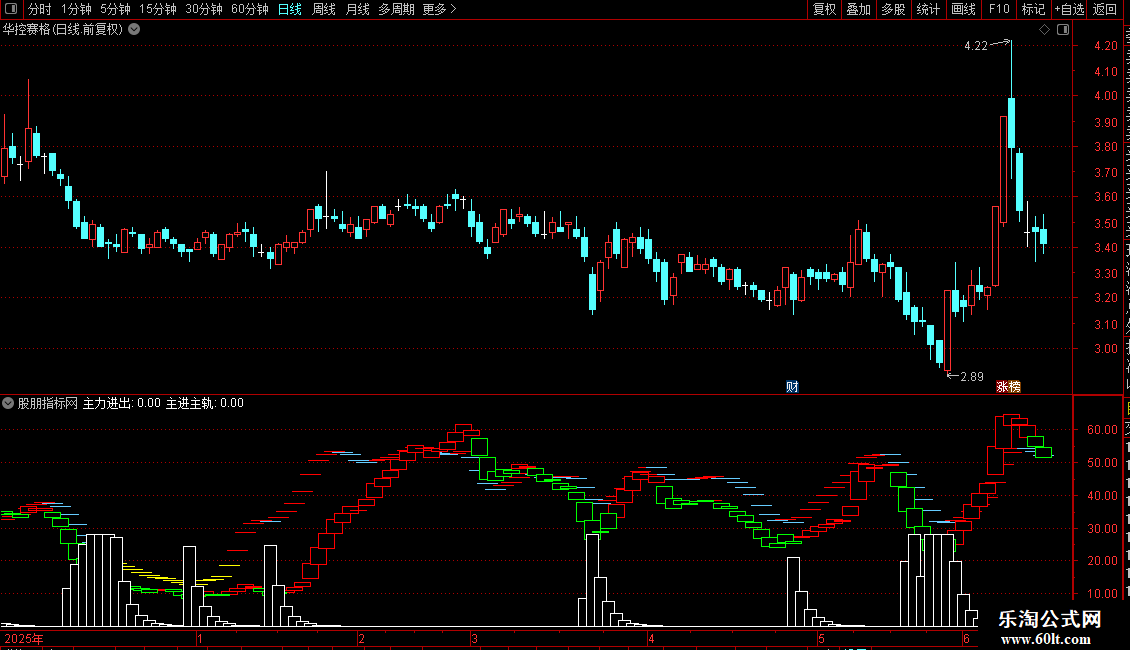1130x650 pixels.
Task: Click the 10.00 indicator axis label
Action: tap(1102, 594)
